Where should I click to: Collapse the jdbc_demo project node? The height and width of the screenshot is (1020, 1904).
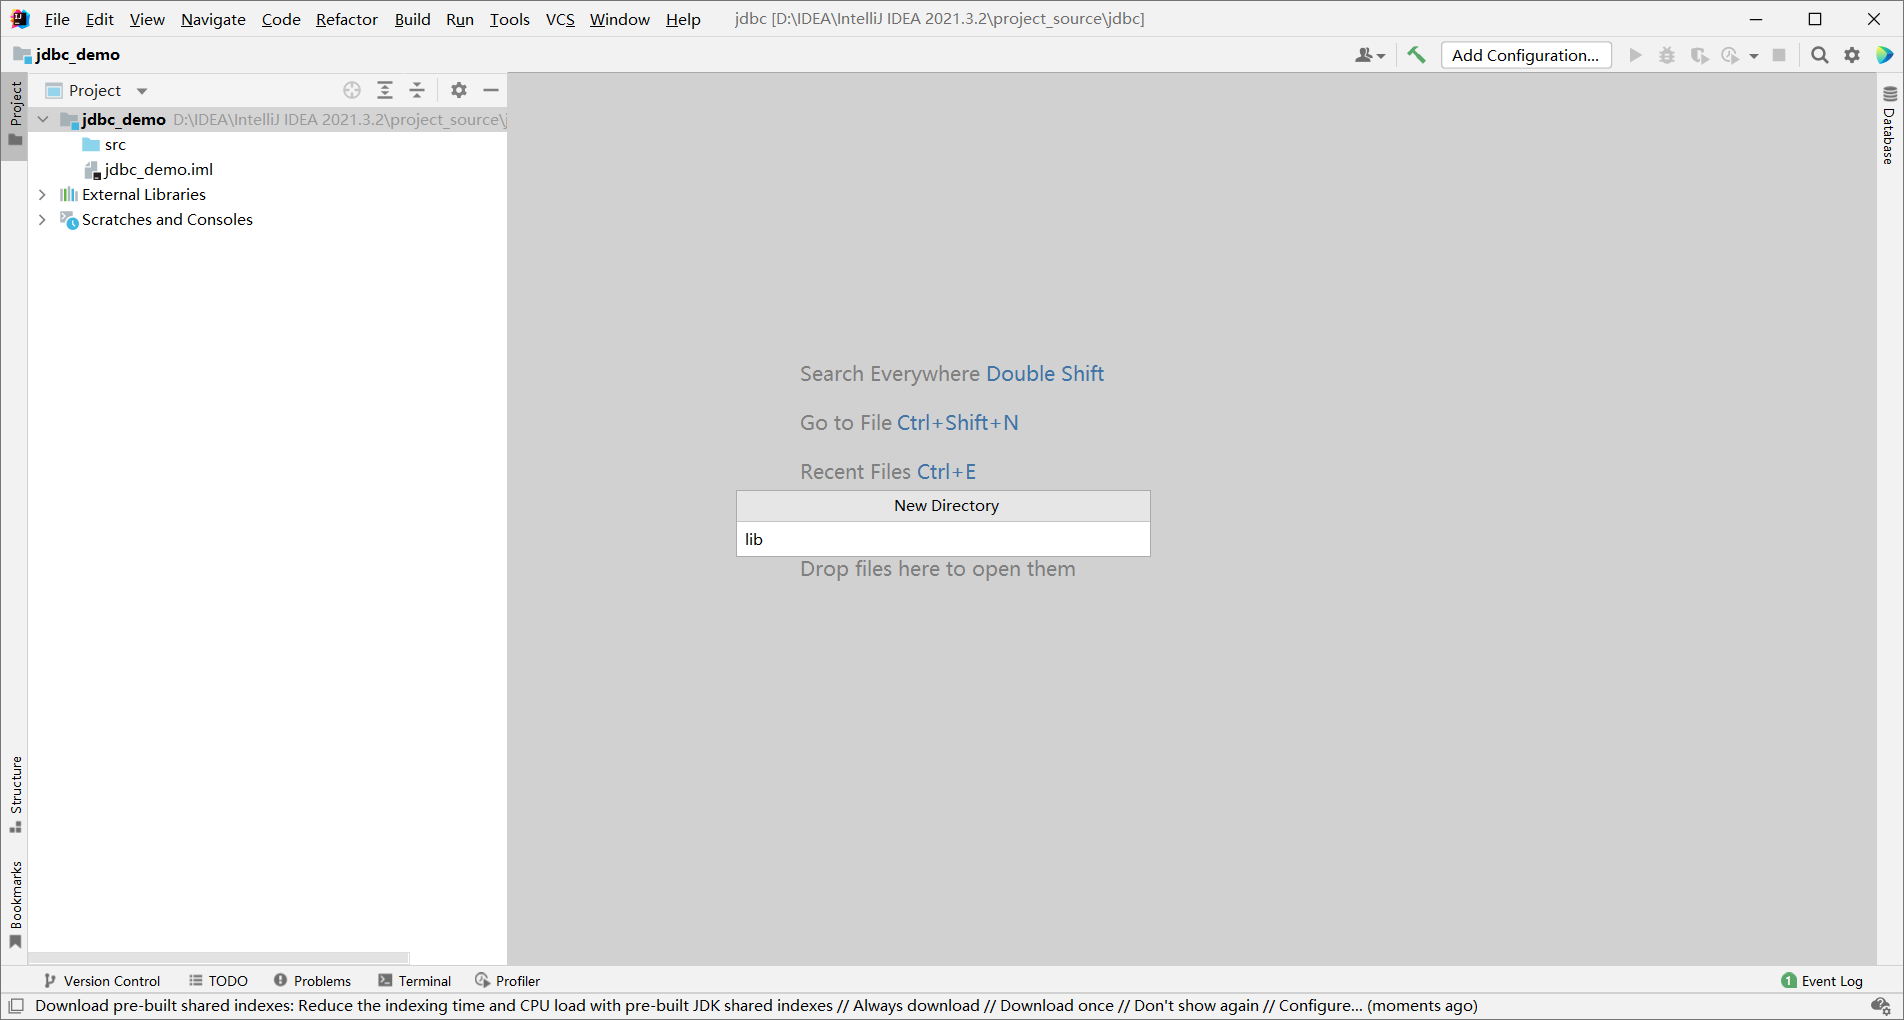[43, 119]
